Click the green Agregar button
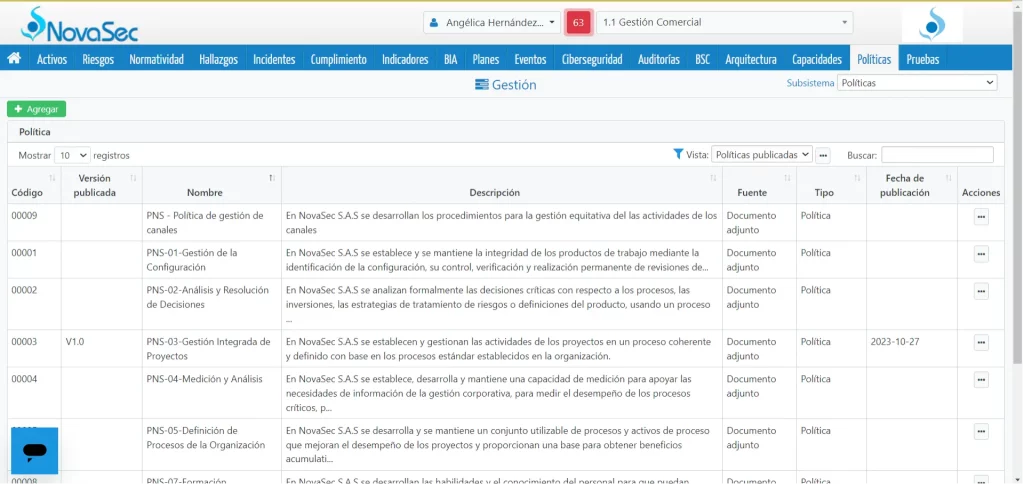This screenshot has height=485, width=1024. [37, 109]
